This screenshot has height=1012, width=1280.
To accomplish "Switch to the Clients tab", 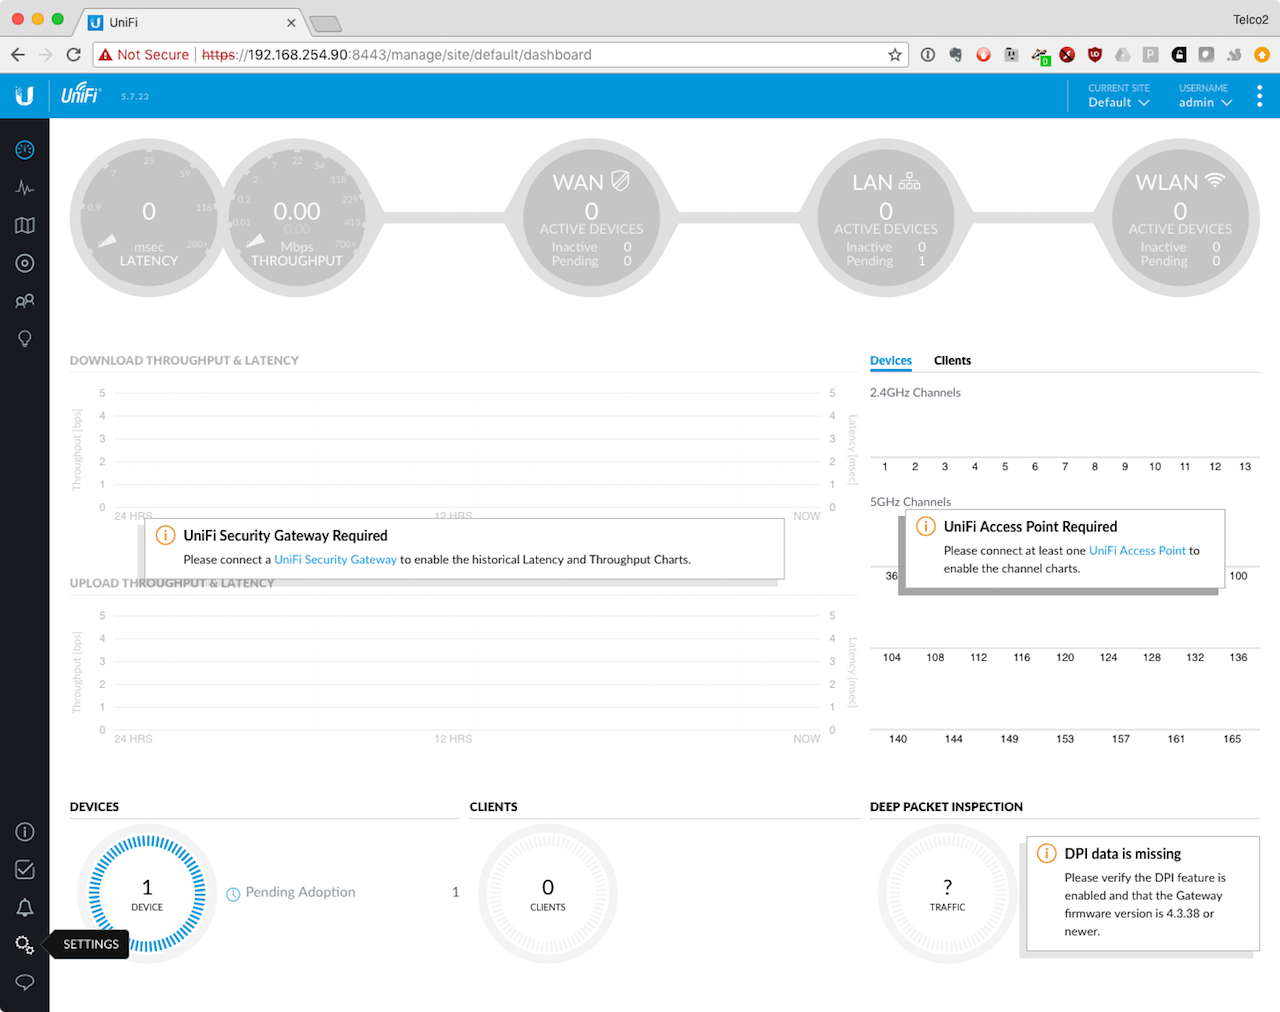I will [x=952, y=361].
